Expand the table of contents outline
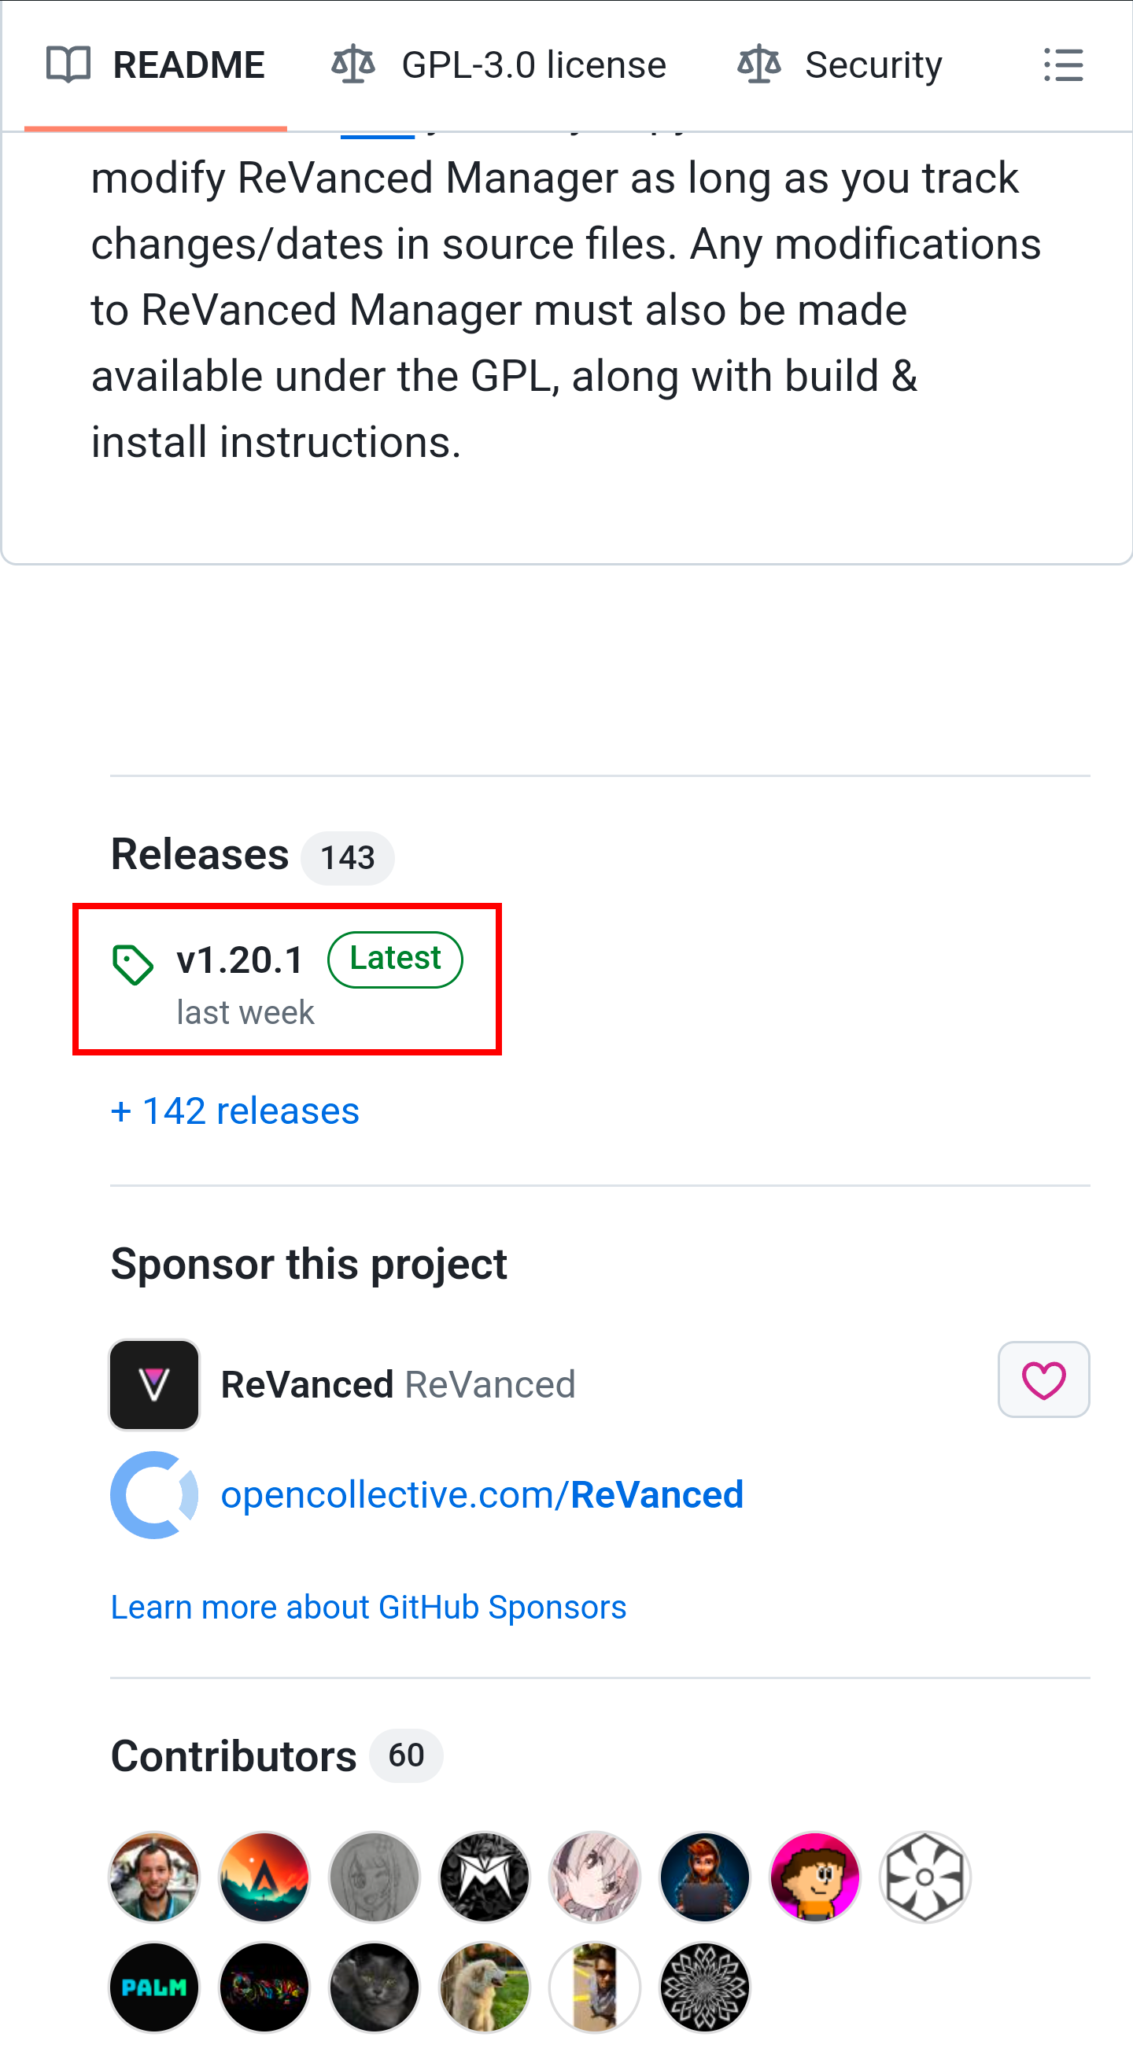Viewport: 1133px width, 2048px height. click(1063, 64)
